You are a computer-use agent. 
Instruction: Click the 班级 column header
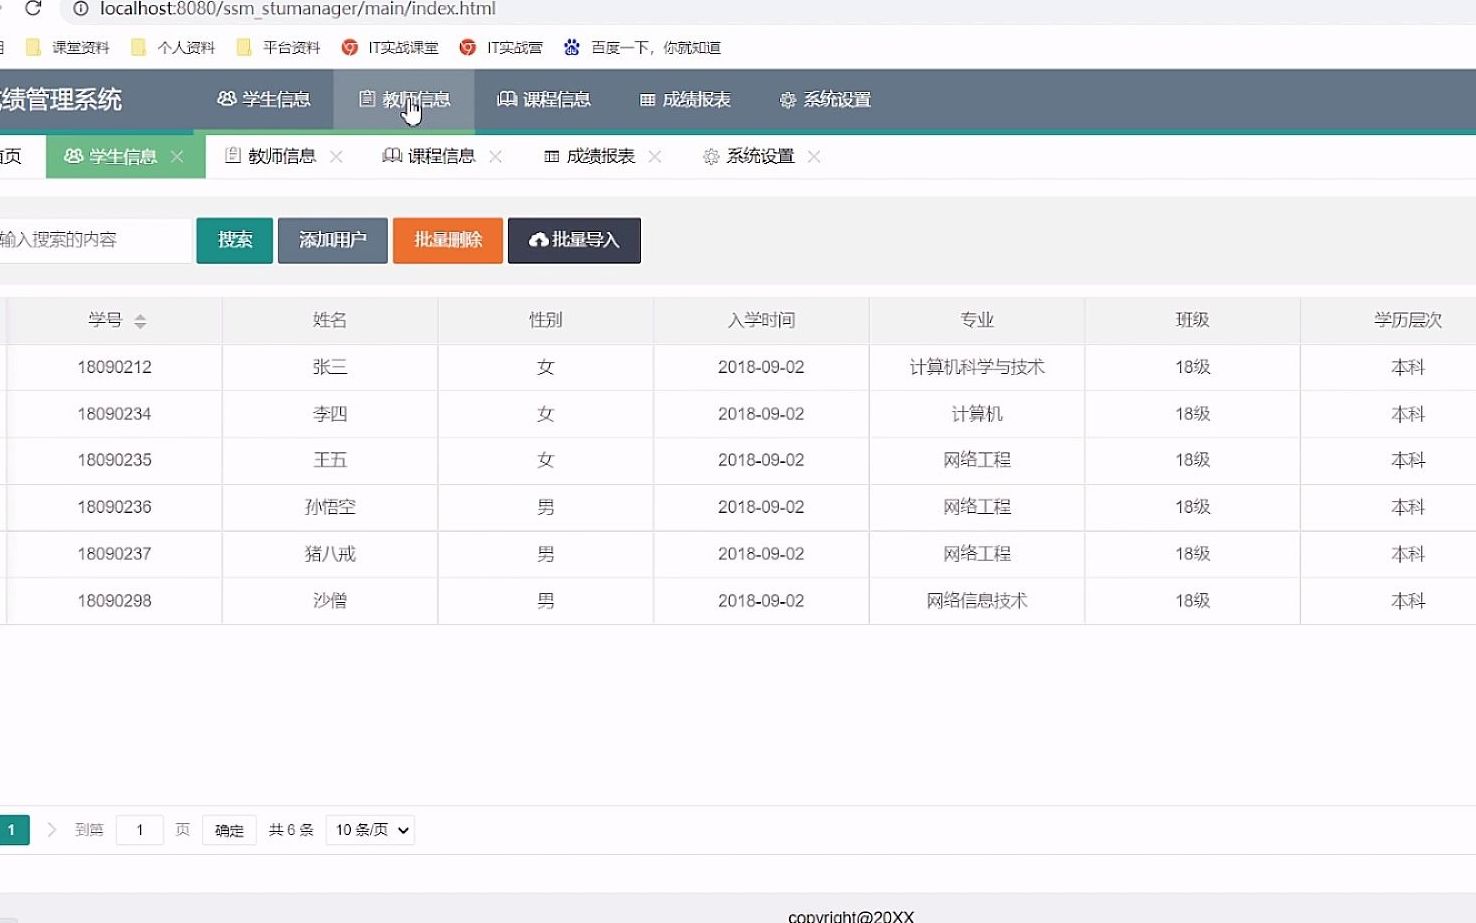pyautogui.click(x=1193, y=320)
